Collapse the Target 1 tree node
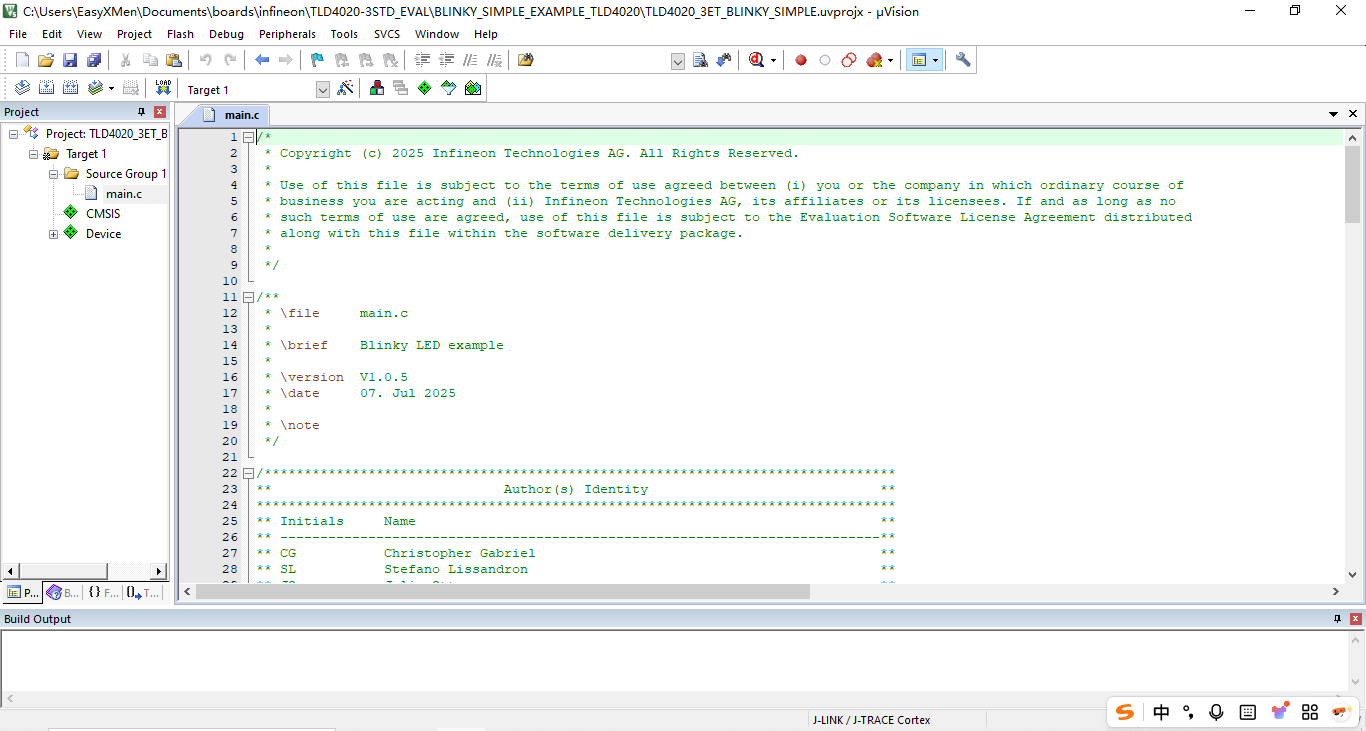Image resolution: width=1366 pixels, height=731 pixels. 33,154
